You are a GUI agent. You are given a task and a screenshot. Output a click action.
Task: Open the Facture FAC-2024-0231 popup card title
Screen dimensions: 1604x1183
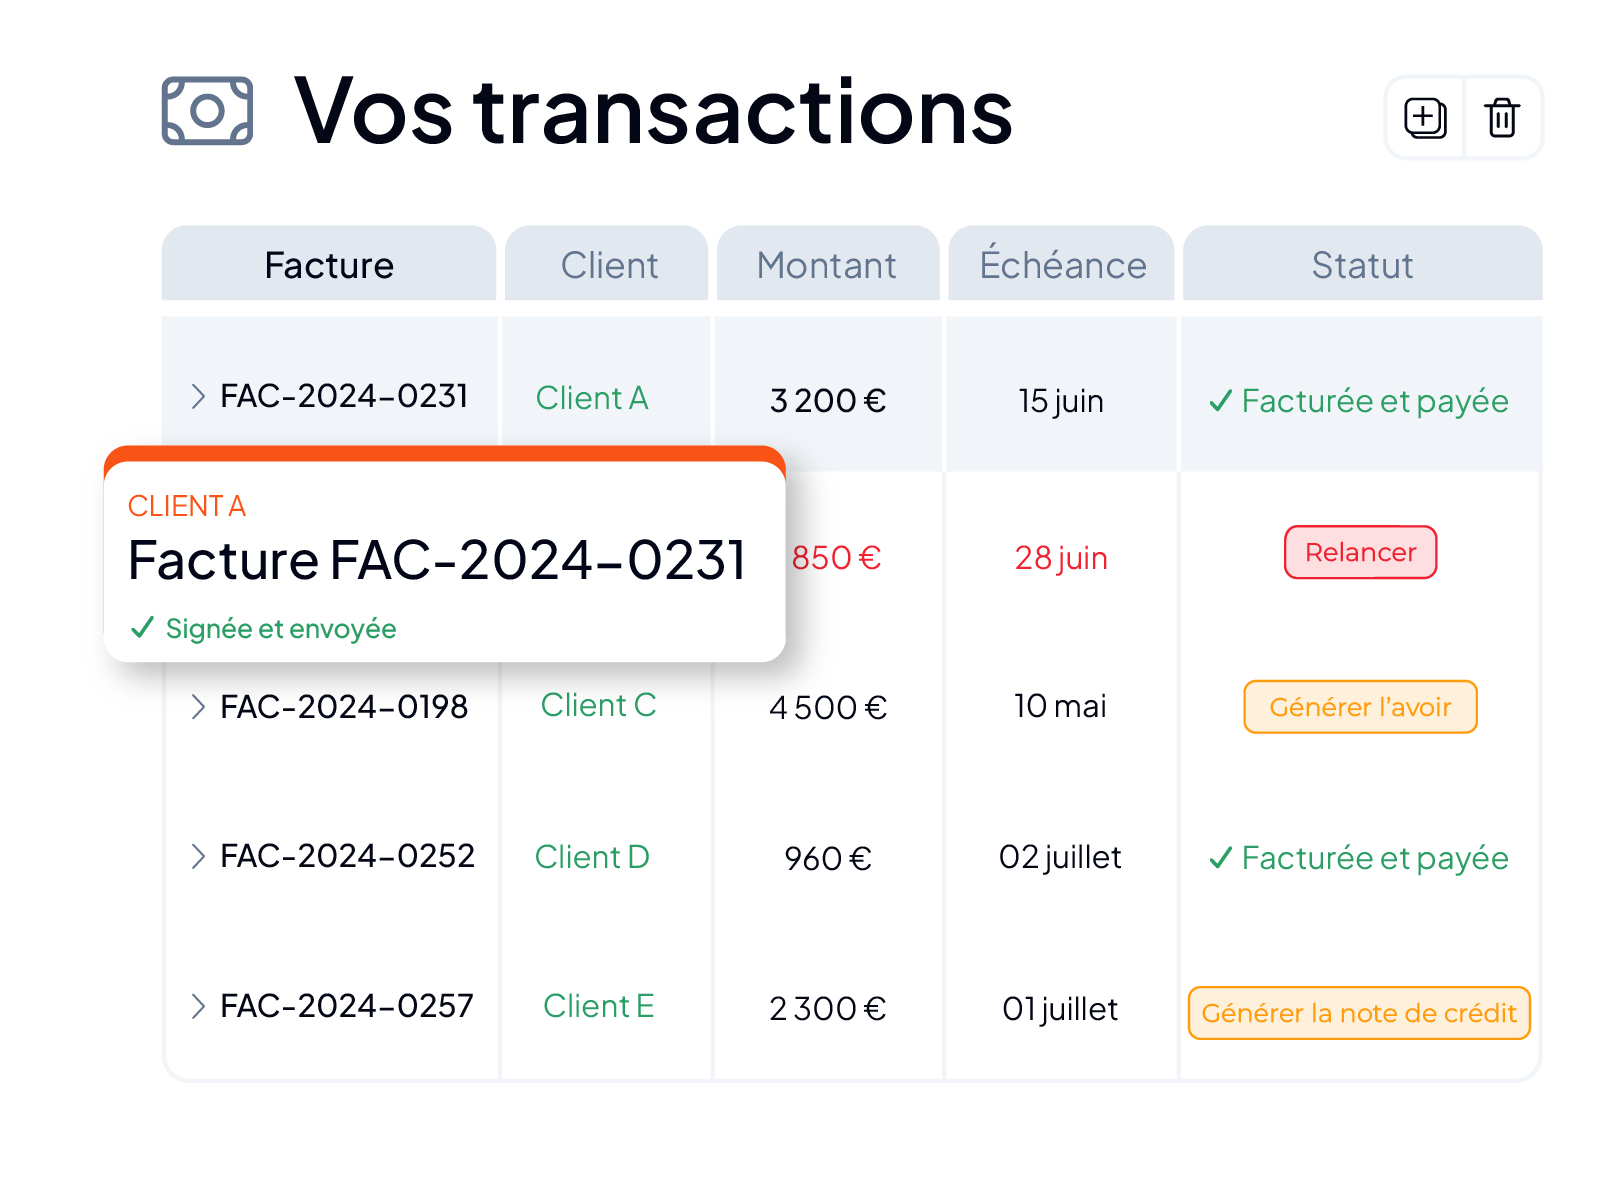(437, 560)
